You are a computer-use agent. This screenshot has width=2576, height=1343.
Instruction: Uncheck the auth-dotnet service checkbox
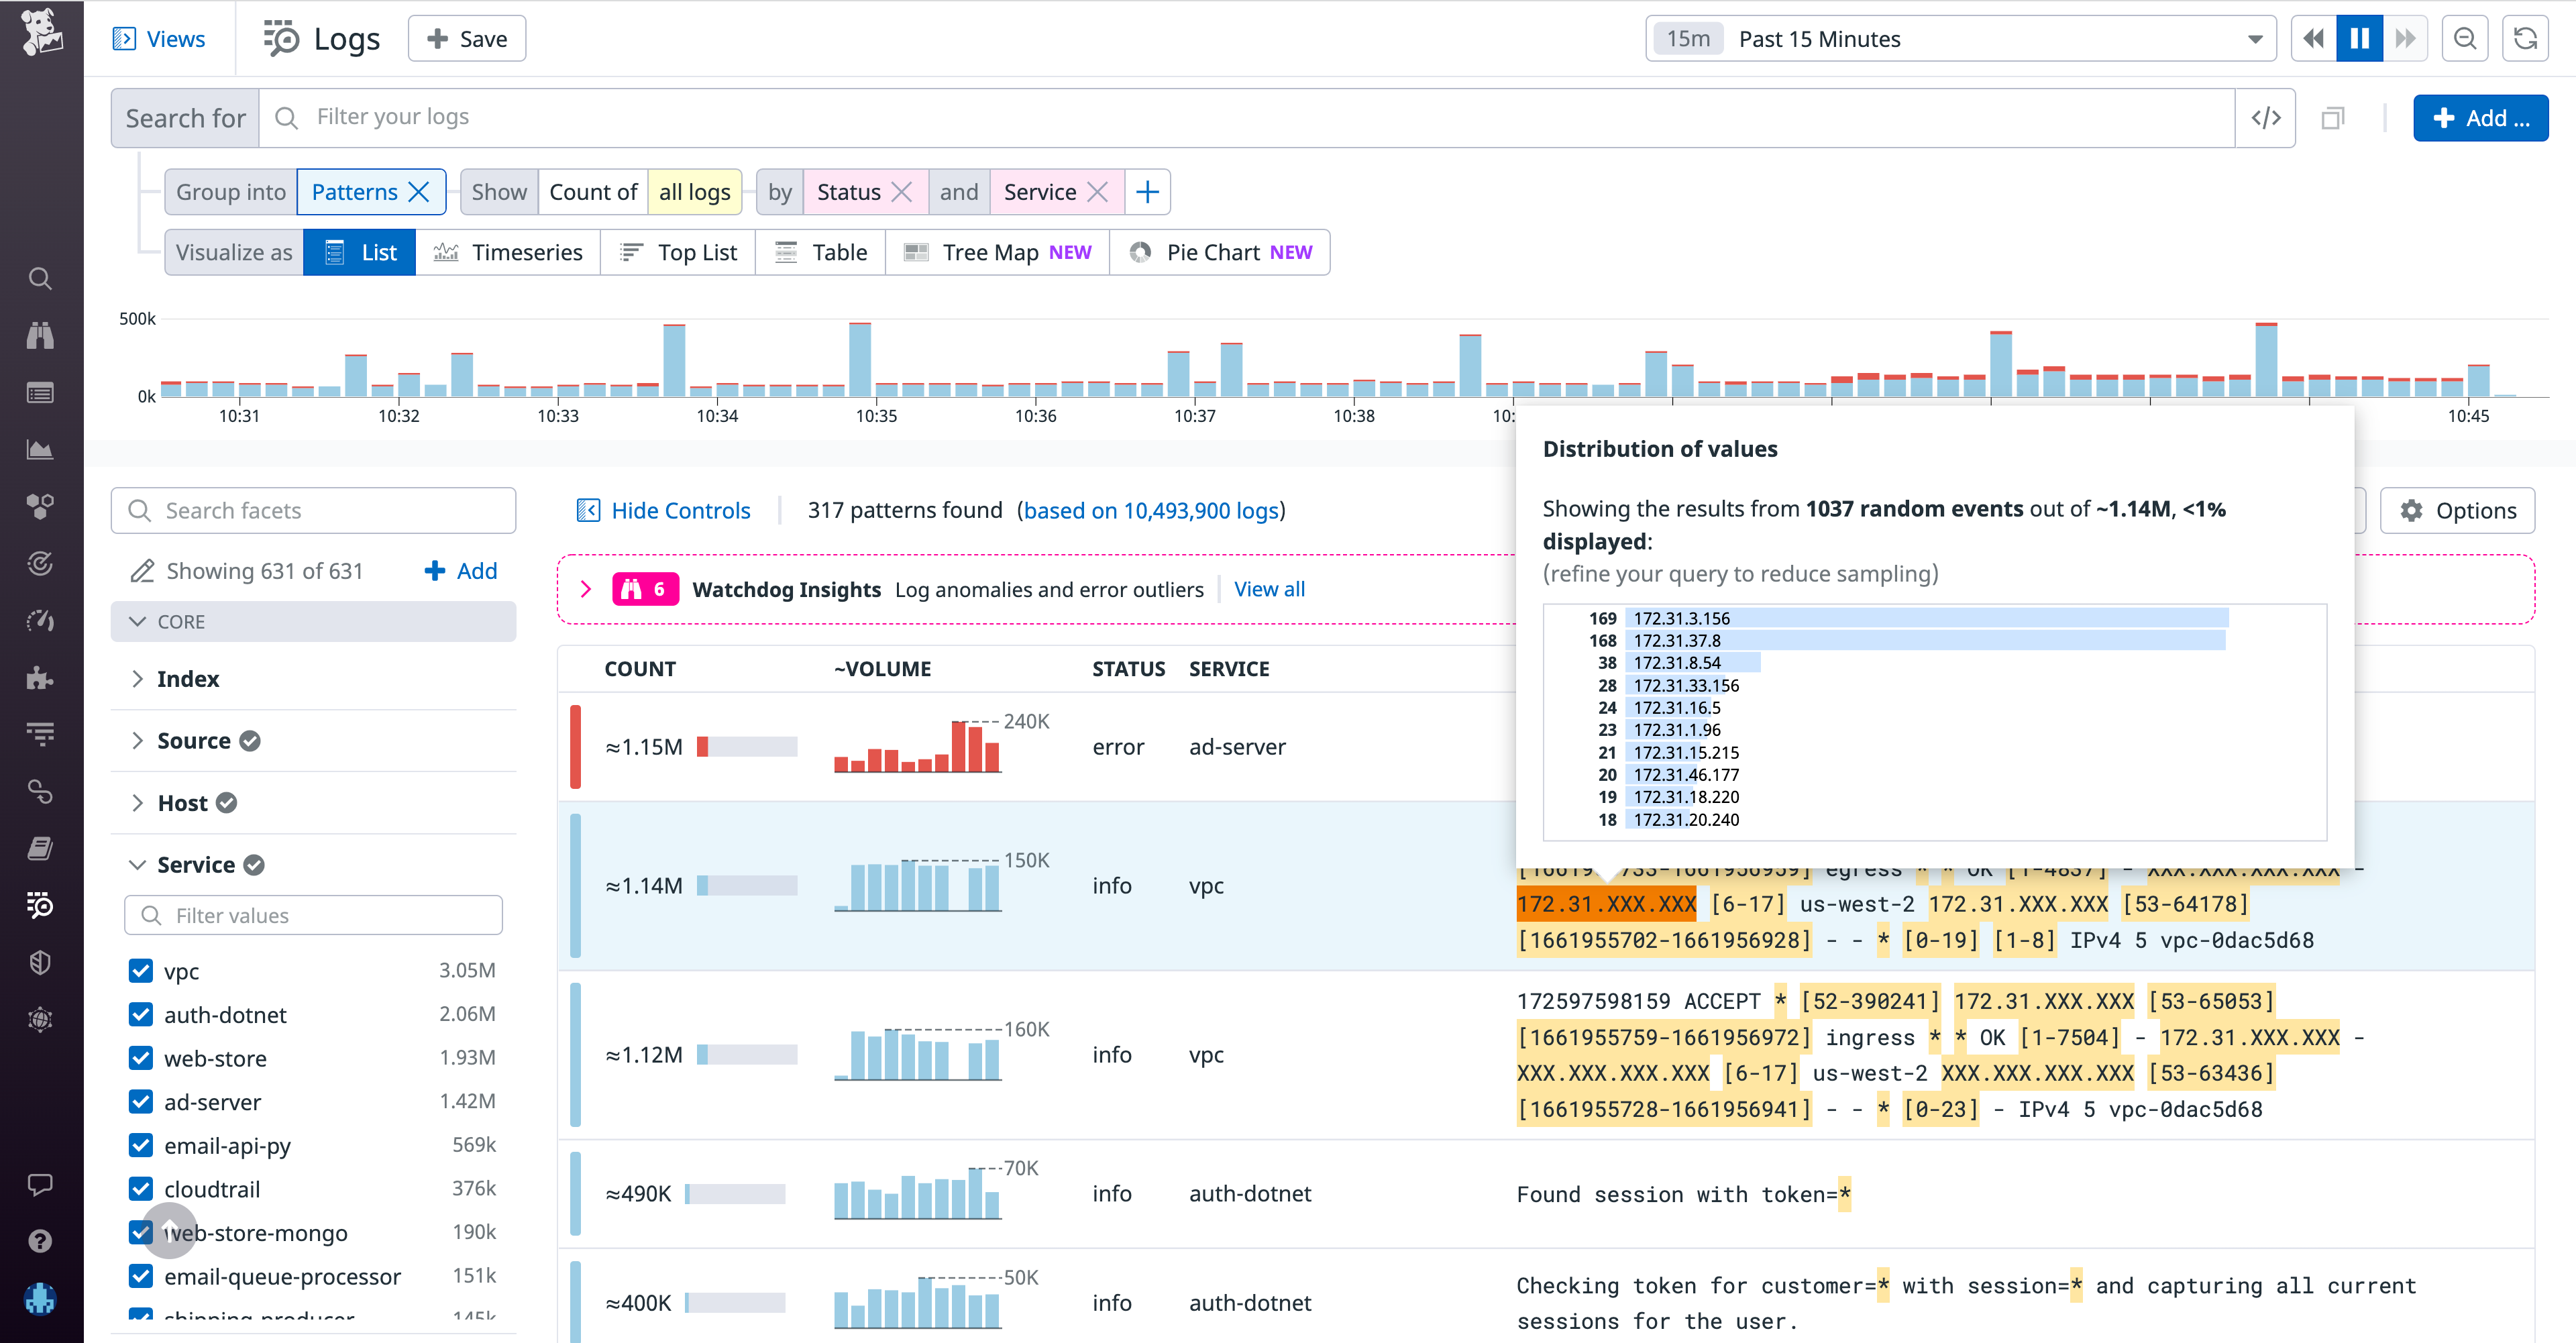(141, 1015)
